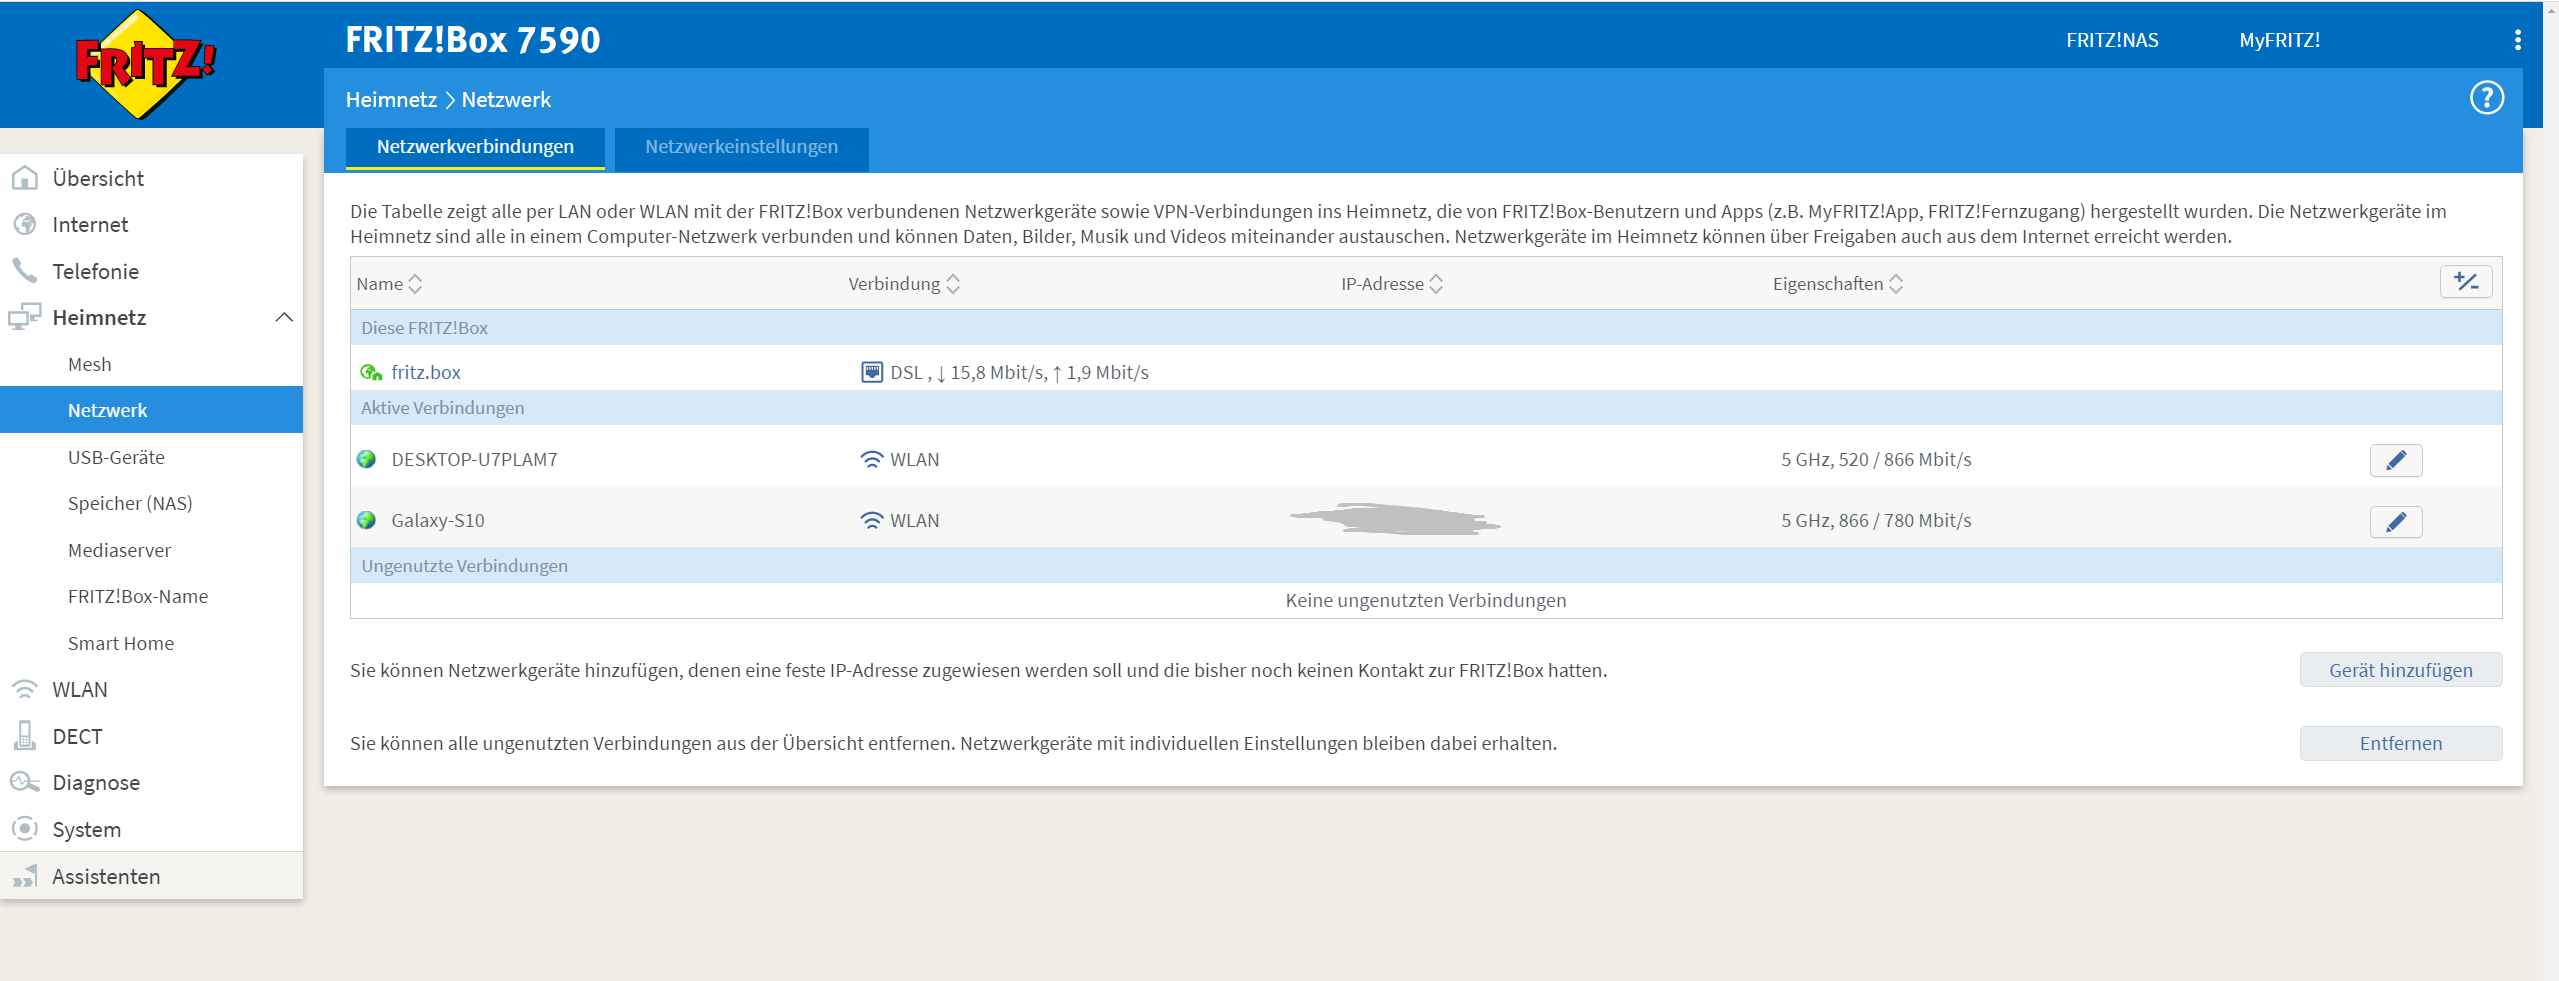Click the Übersicht house icon
The height and width of the screenshot is (981, 2559).
24,178
